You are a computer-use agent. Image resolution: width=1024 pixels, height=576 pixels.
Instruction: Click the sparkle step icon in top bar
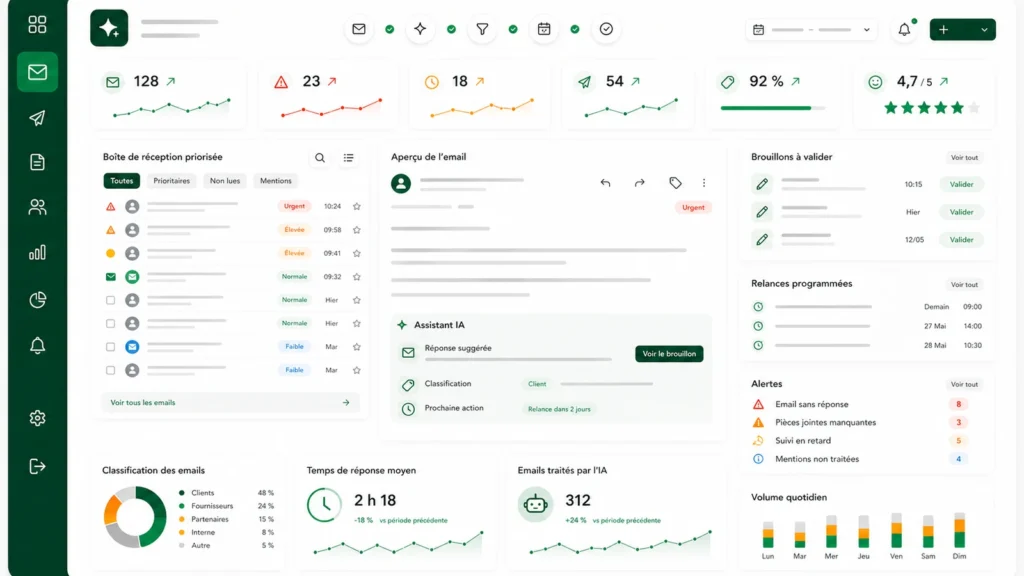(420, 29)
